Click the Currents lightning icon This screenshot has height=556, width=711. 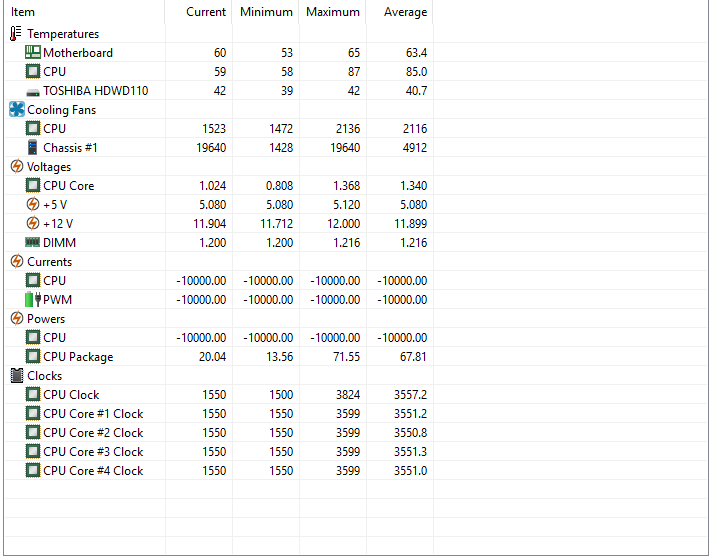click(x=17, y=262)
